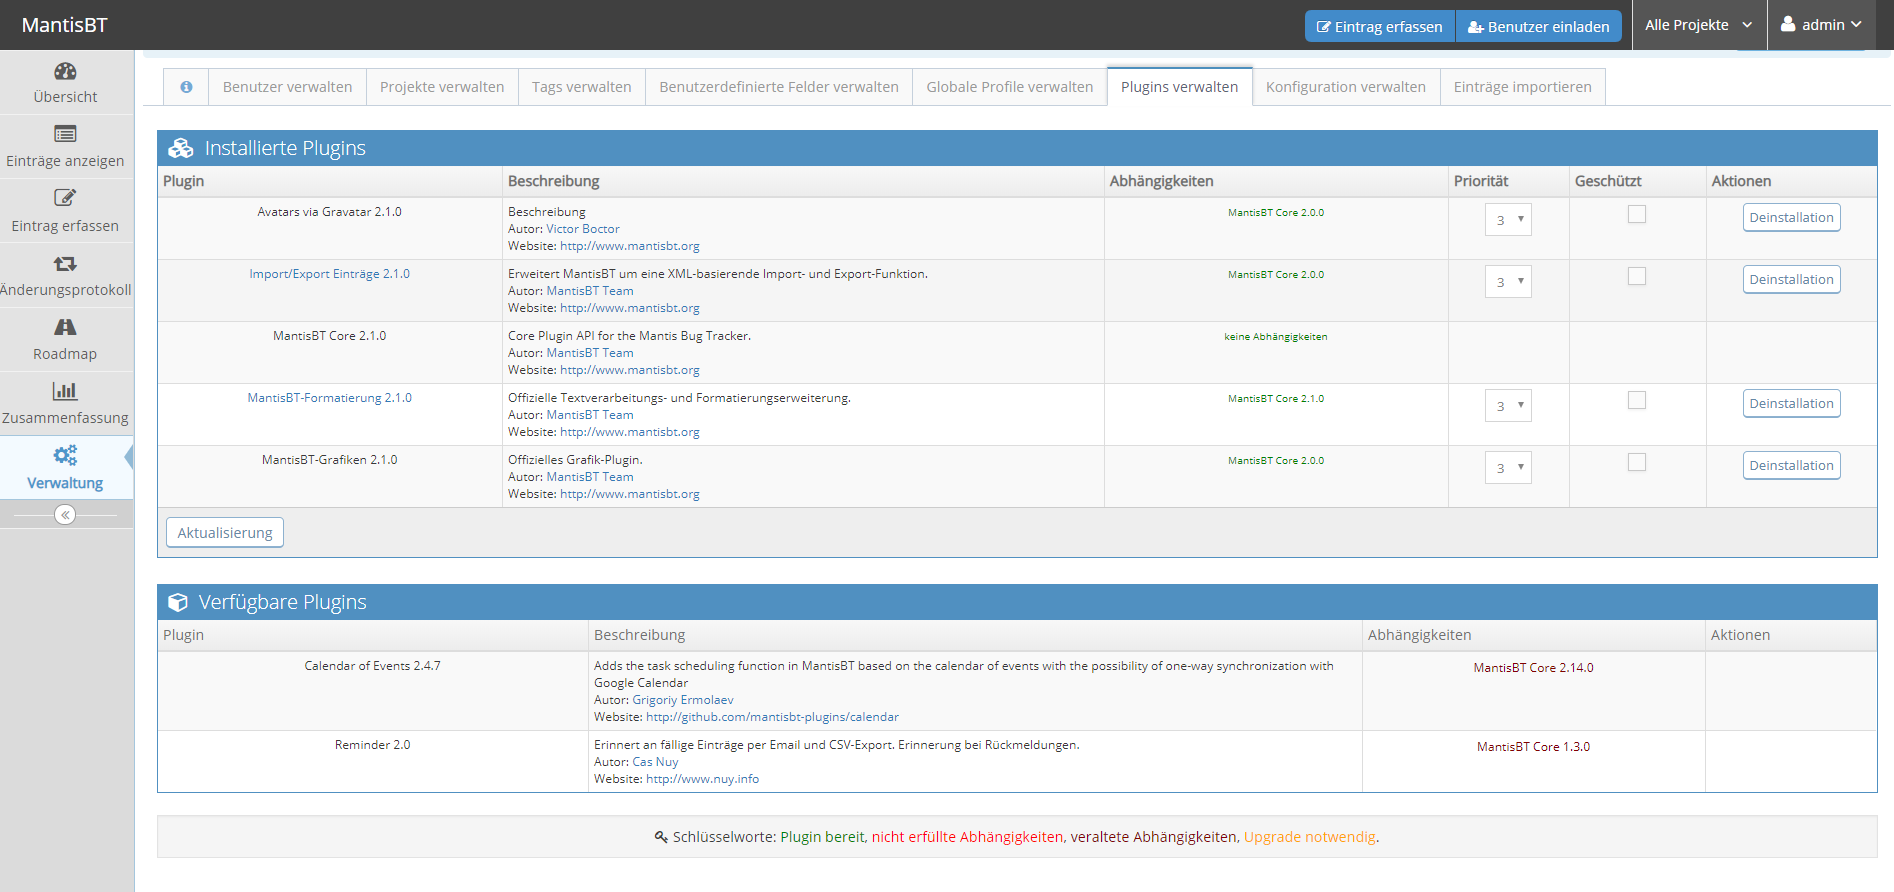
Task: Toggle Geschützt checkbox for MantisBT-Formatierung
Action: pos(1637,400)
